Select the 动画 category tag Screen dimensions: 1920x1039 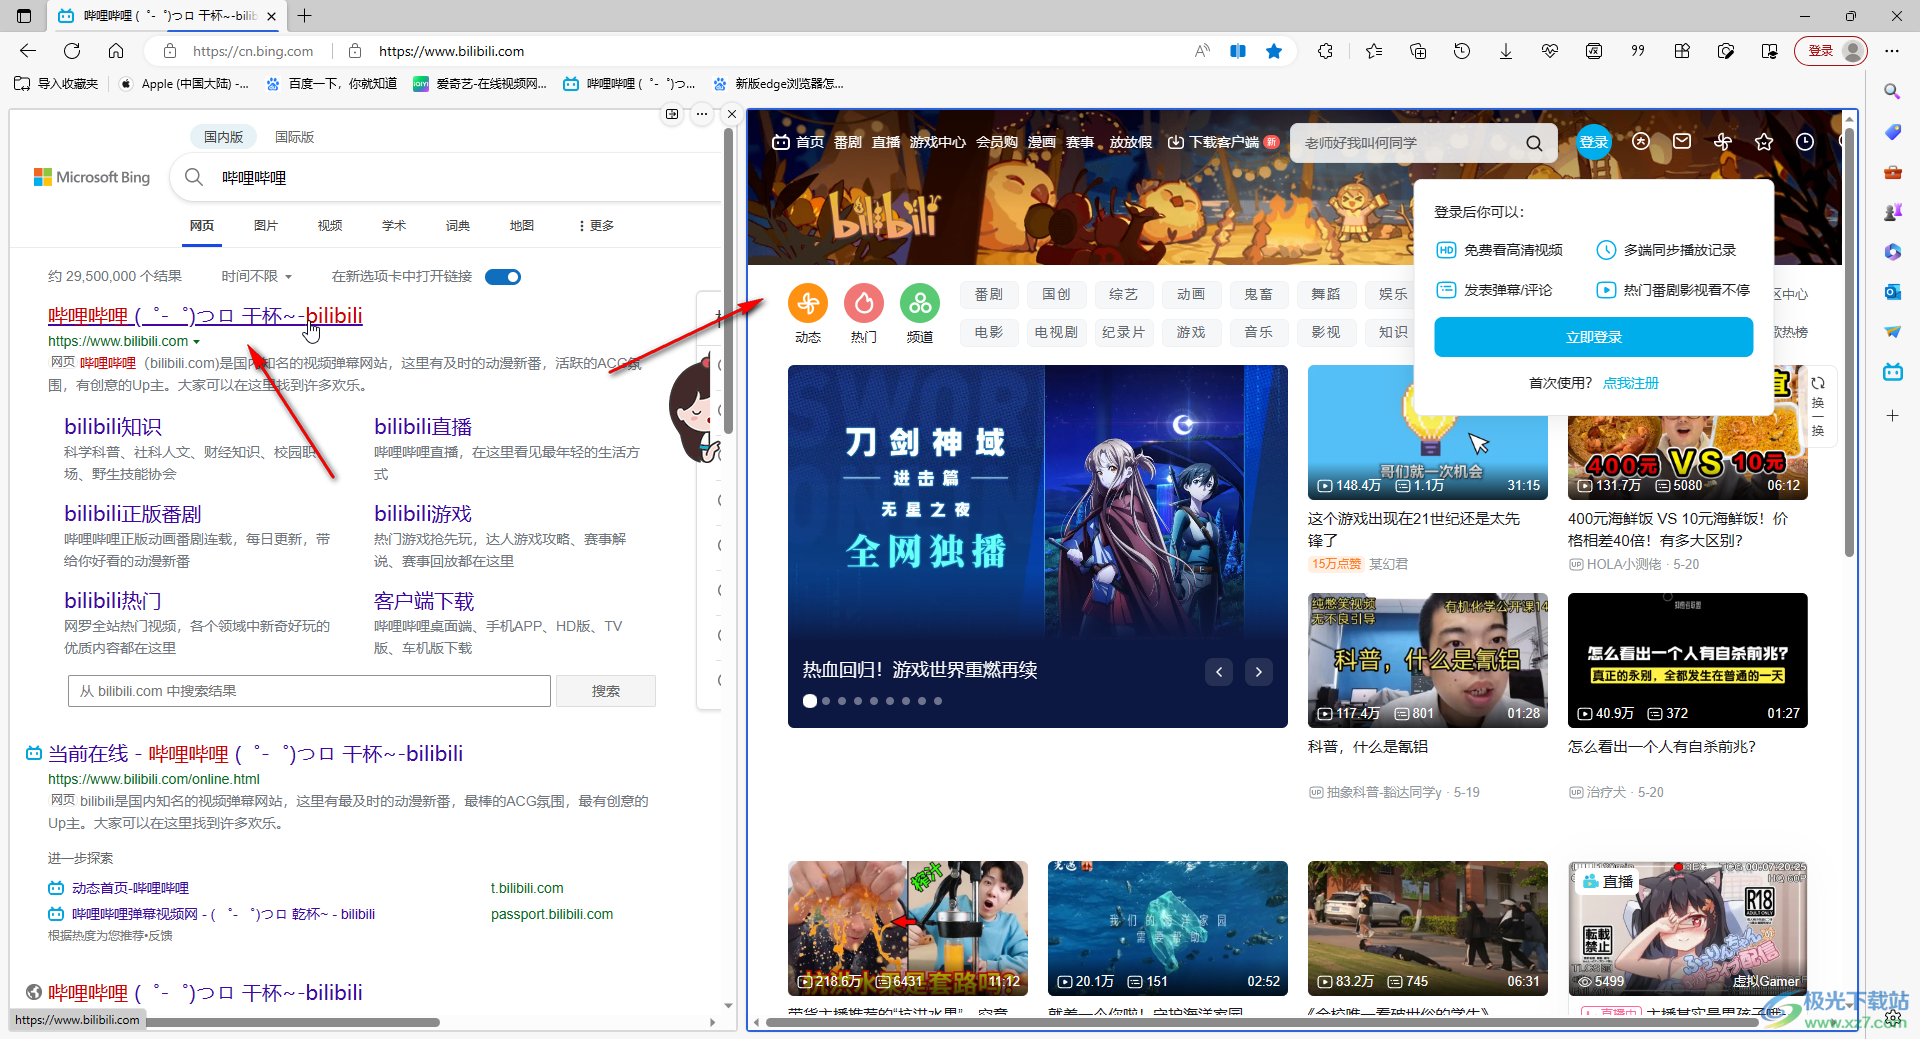pos(1191,294)
